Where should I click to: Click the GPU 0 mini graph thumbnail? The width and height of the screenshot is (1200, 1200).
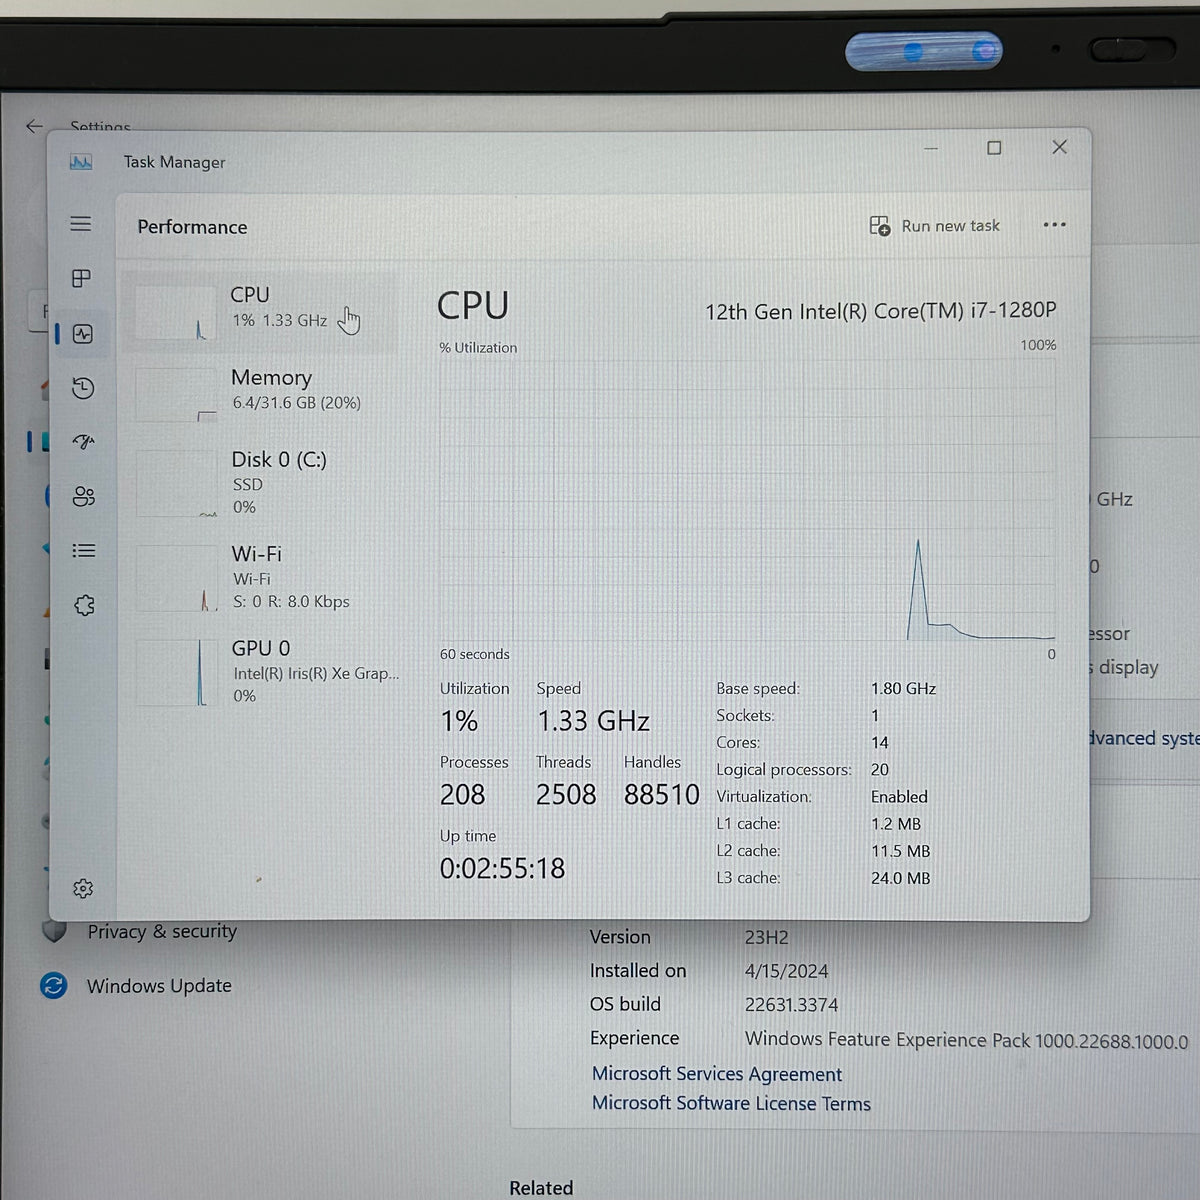175,672
